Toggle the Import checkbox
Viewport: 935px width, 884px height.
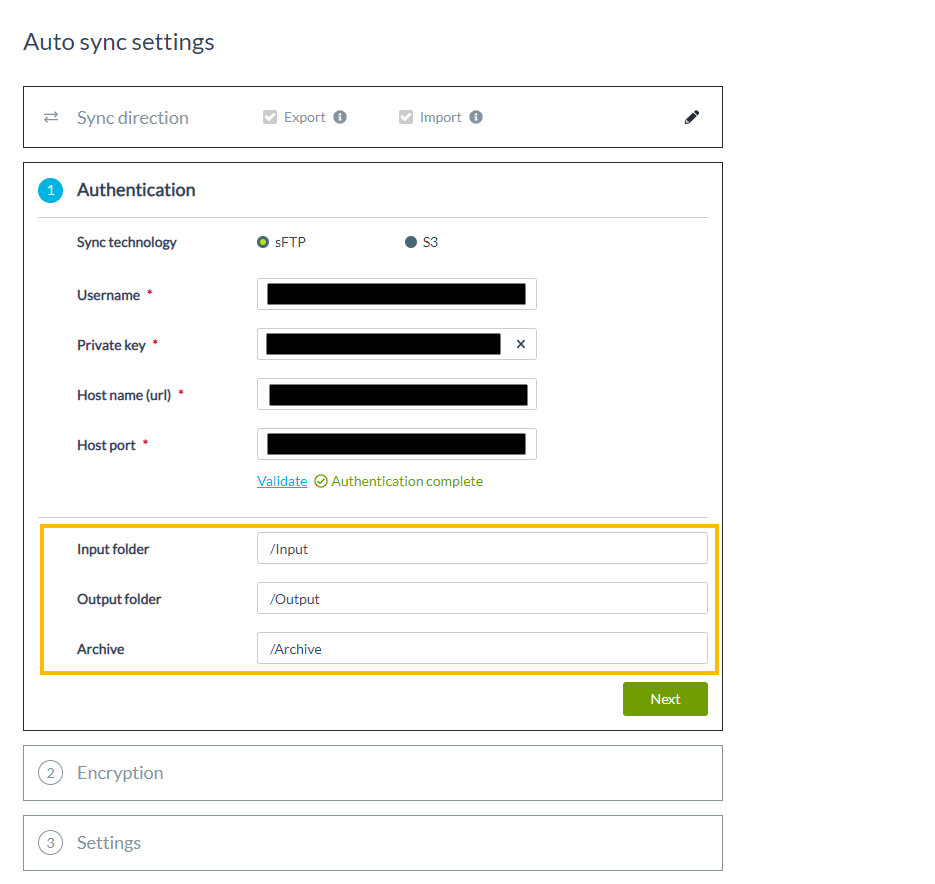pos(406,117)
